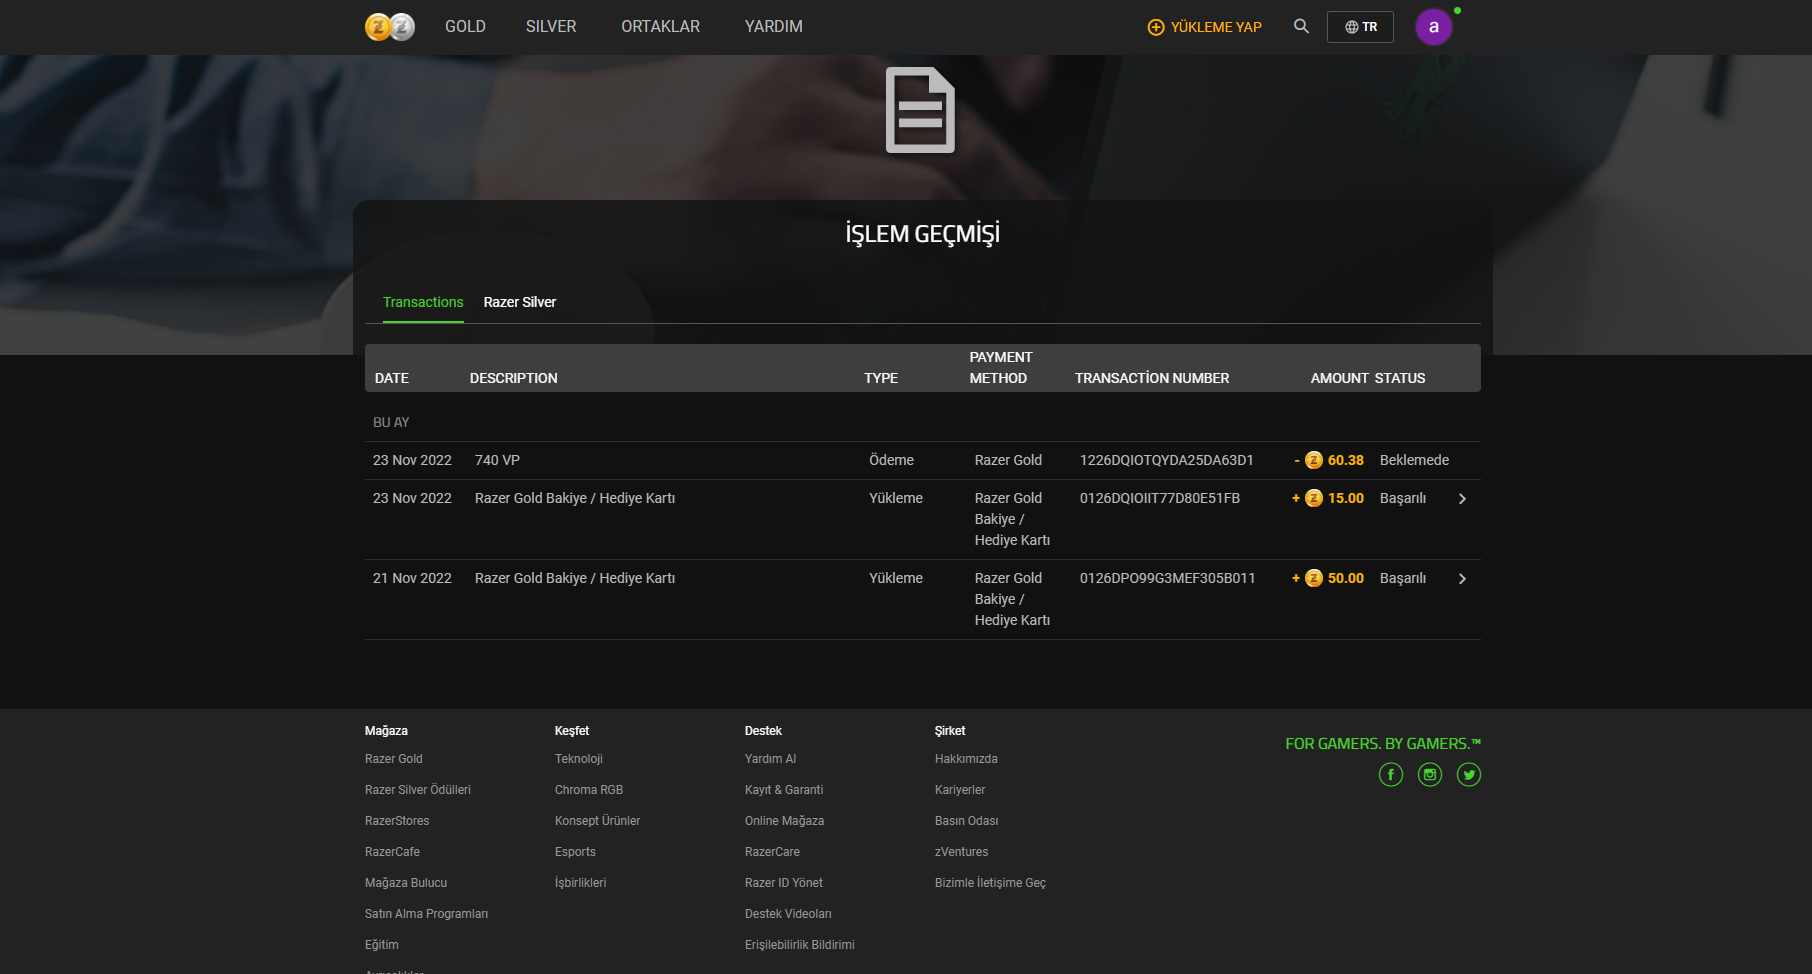Click the 21 Nov 2022 date cell
The width and height of the screenshot is (1812, 974).
click(x=412, y=578)
